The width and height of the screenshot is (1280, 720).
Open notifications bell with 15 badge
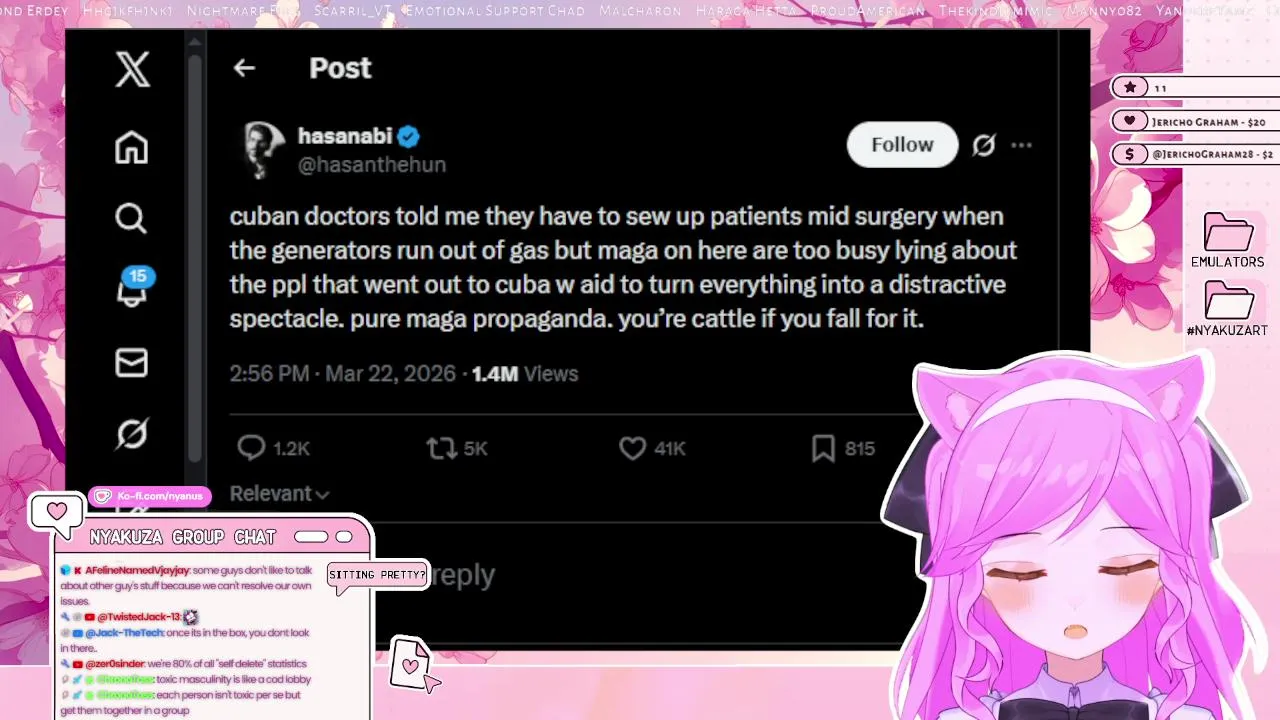click(132, 288)
